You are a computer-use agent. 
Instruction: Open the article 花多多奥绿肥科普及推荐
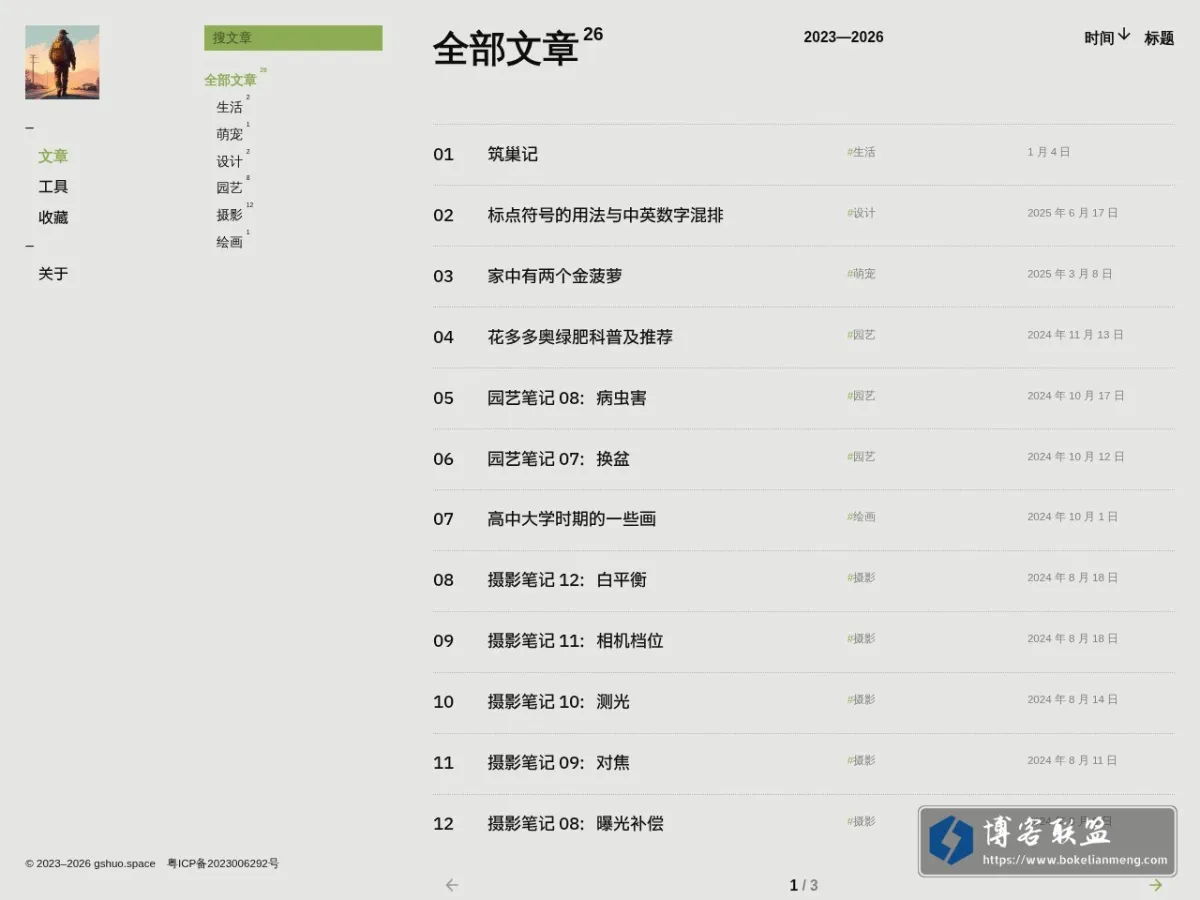coord(580,337)
